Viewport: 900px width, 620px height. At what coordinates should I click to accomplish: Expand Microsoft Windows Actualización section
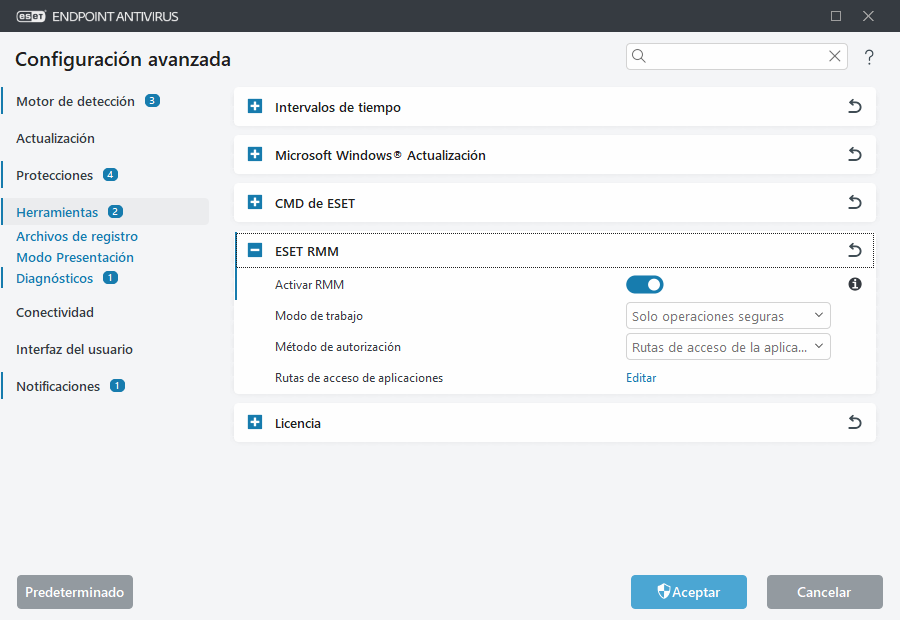[x=255, y=154]
